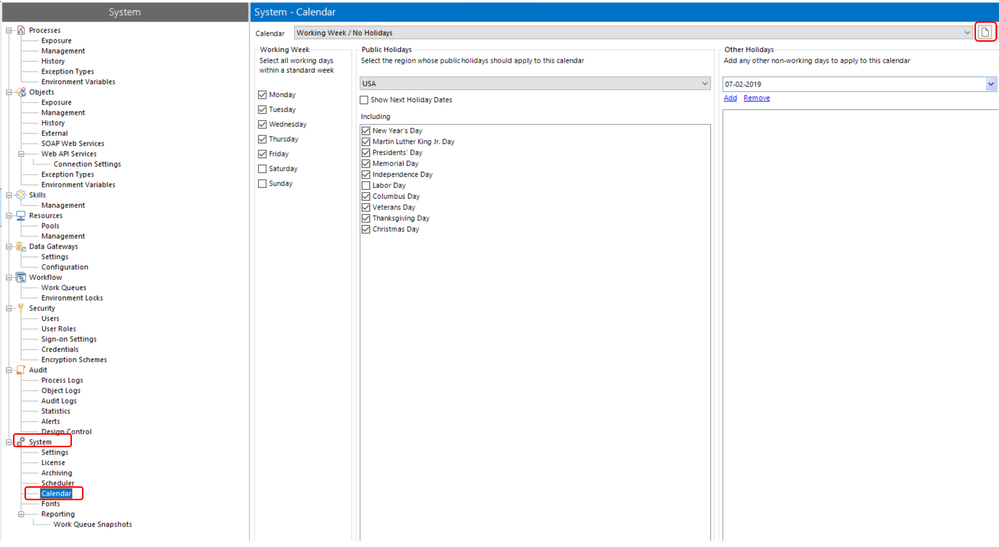Open the Calendar name dropdown
The width and height of the screenshot is (999, 547).
coord(967,33)
